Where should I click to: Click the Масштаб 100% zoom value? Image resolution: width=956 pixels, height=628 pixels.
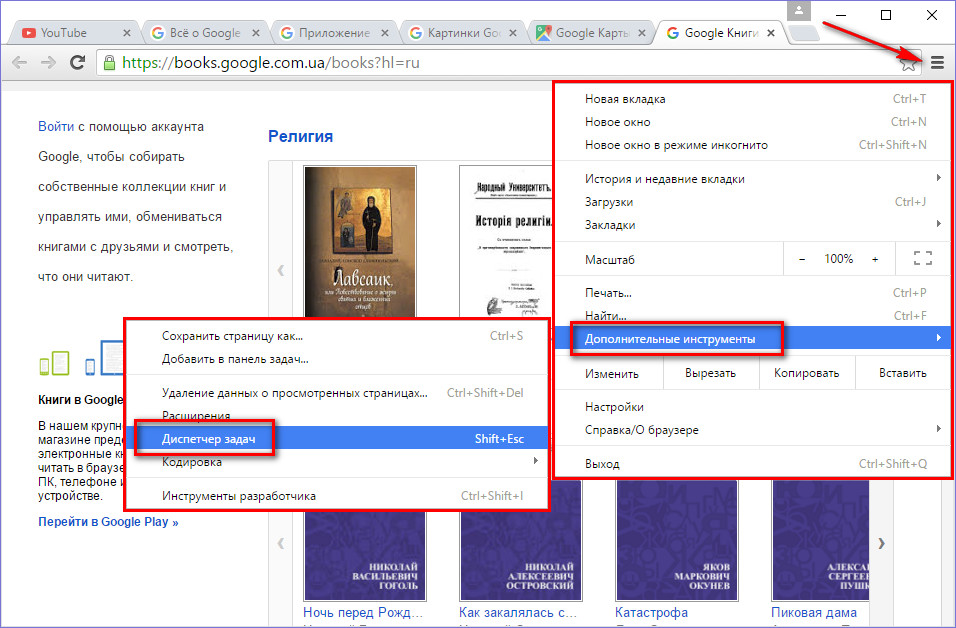coord(838,259)
